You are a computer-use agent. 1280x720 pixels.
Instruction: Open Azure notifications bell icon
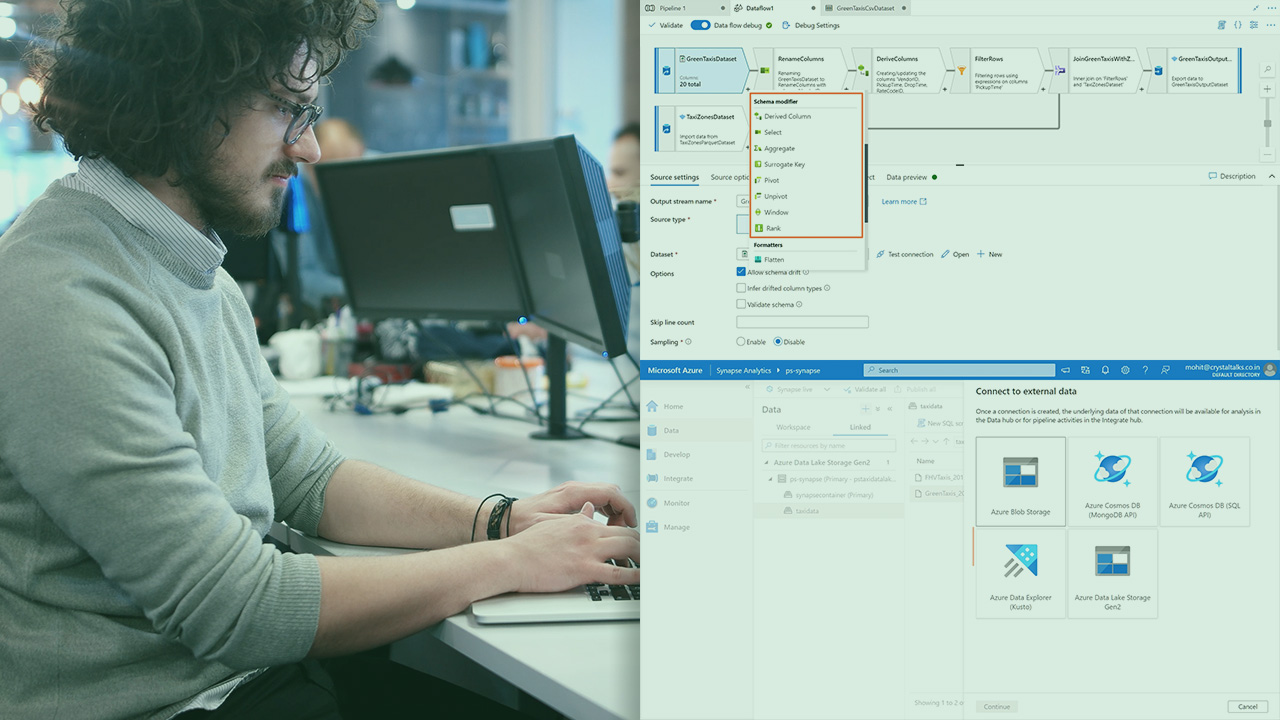(x=1105, y=370)
